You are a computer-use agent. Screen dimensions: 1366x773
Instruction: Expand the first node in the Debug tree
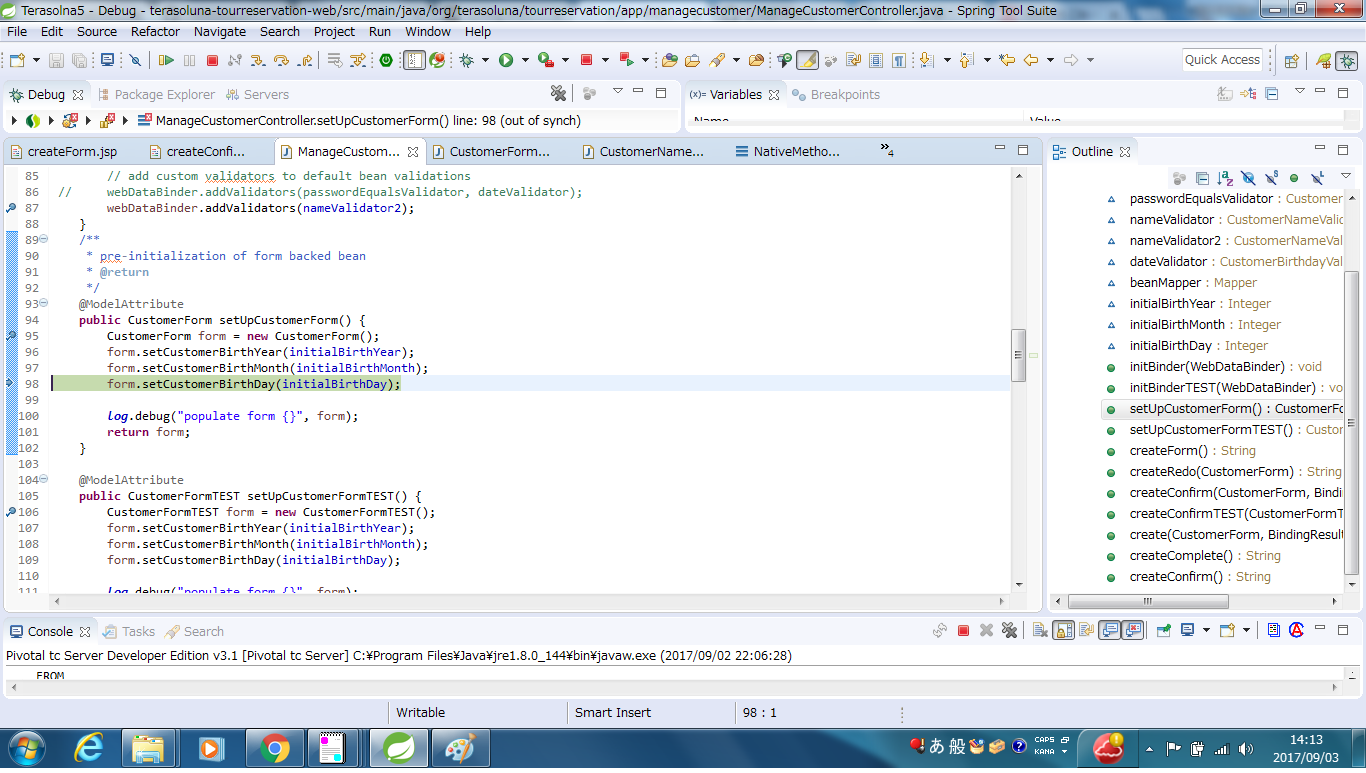[x=14, y=121]
